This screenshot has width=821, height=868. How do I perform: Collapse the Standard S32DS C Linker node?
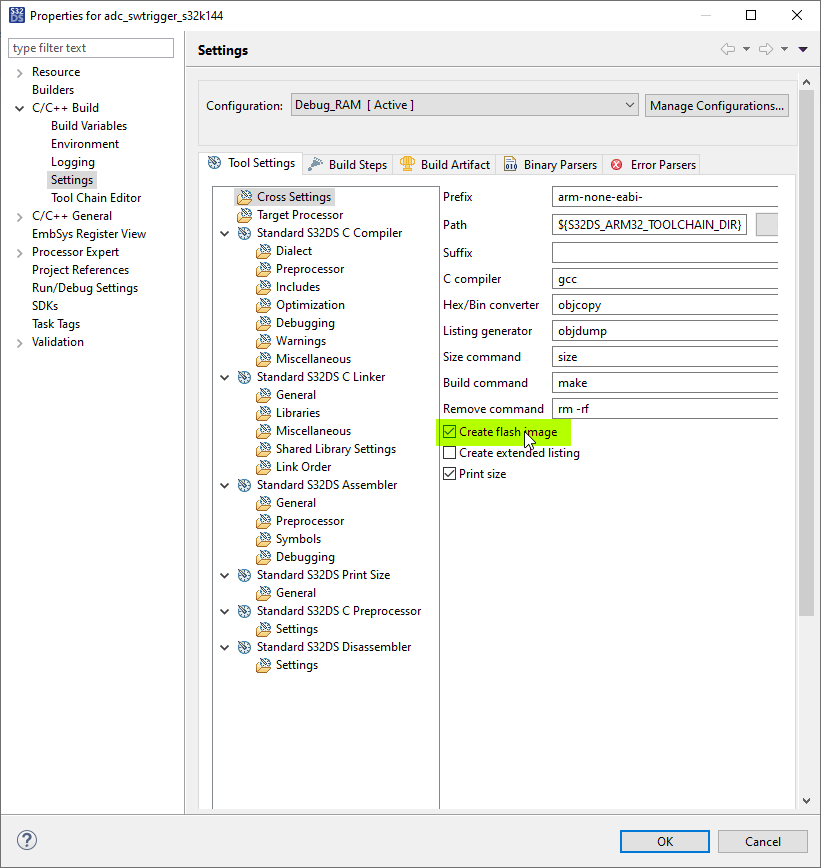[225, 378]
